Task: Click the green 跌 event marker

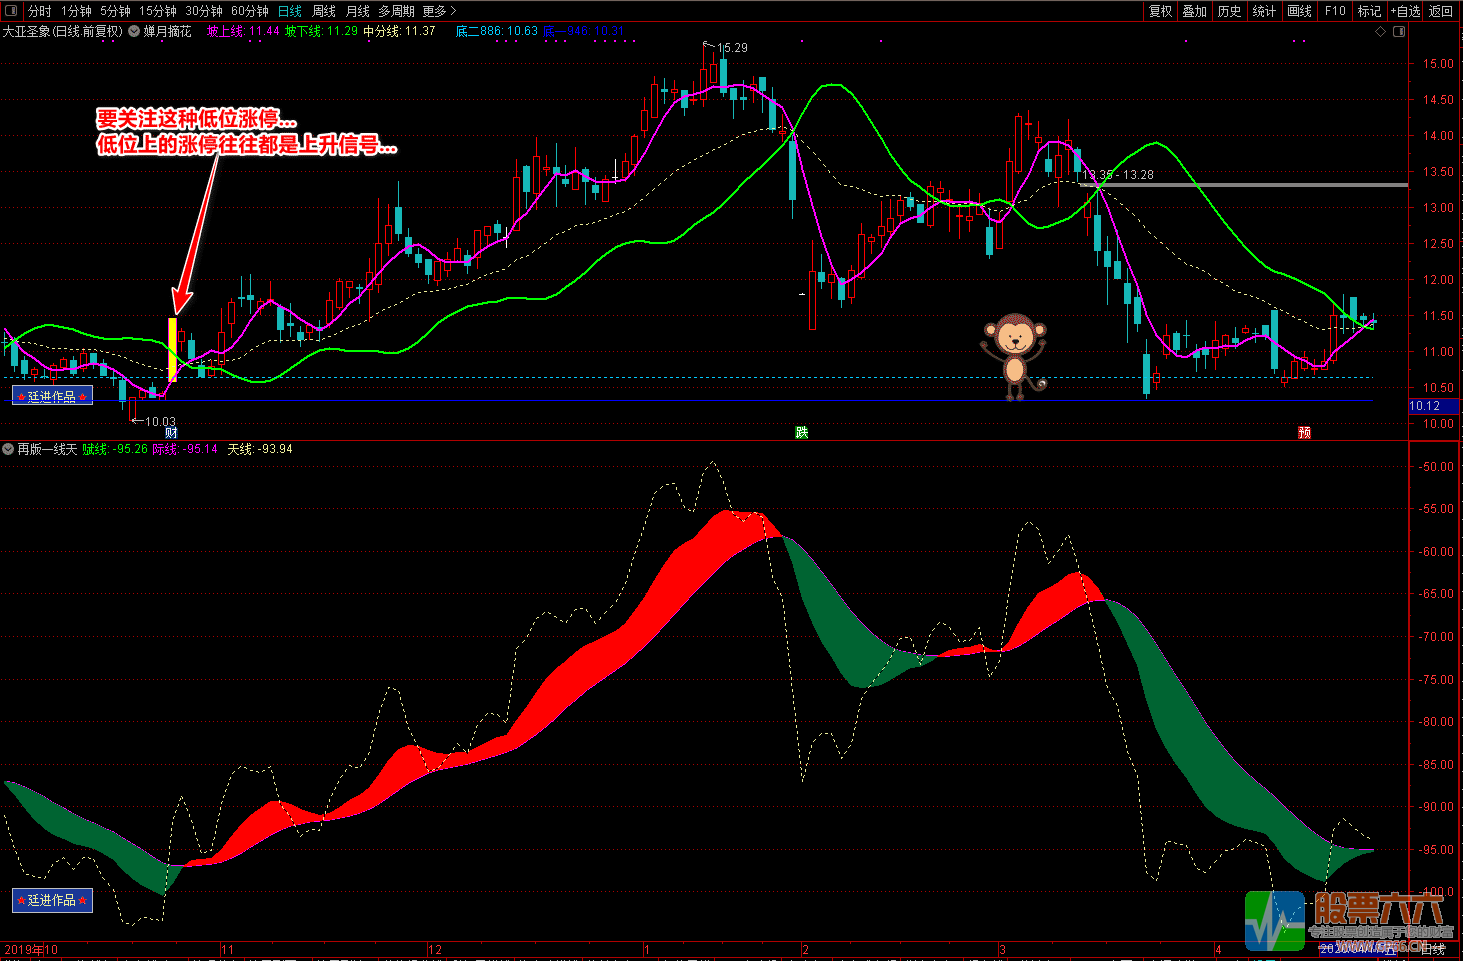Action: [801, 433]
